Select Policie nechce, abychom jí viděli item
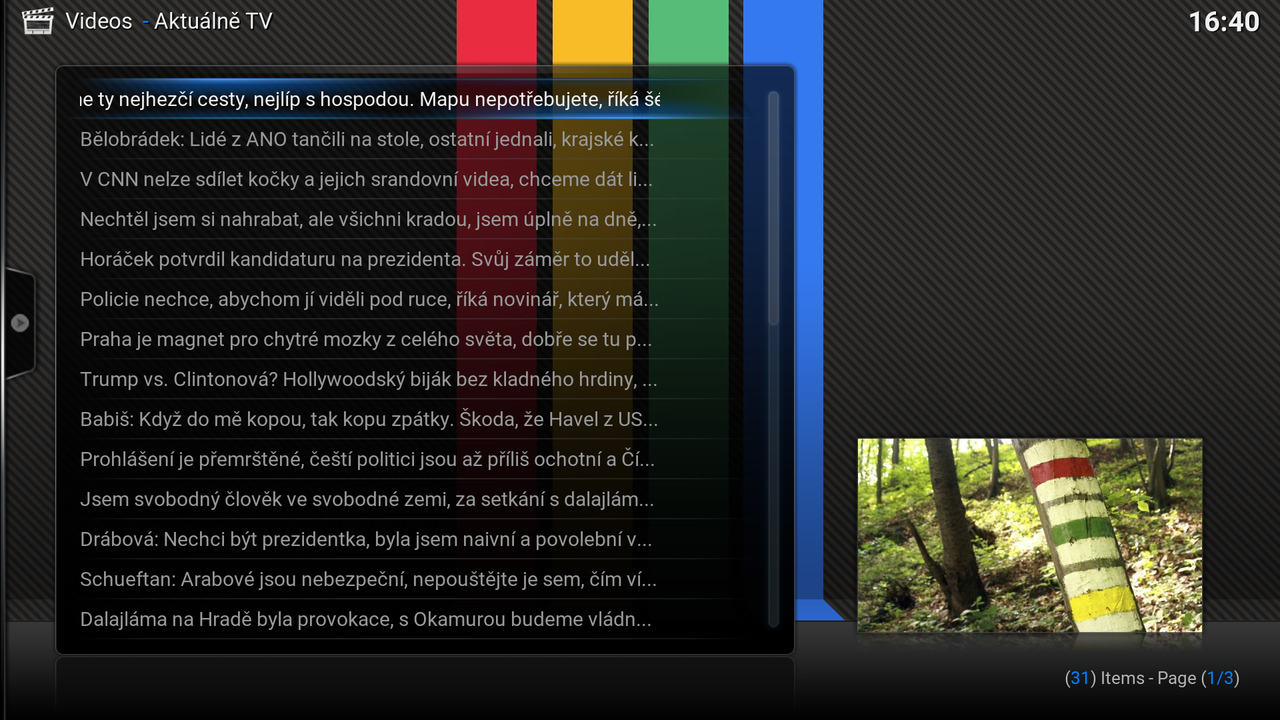 pyautogui.click(x=366, y=300)
